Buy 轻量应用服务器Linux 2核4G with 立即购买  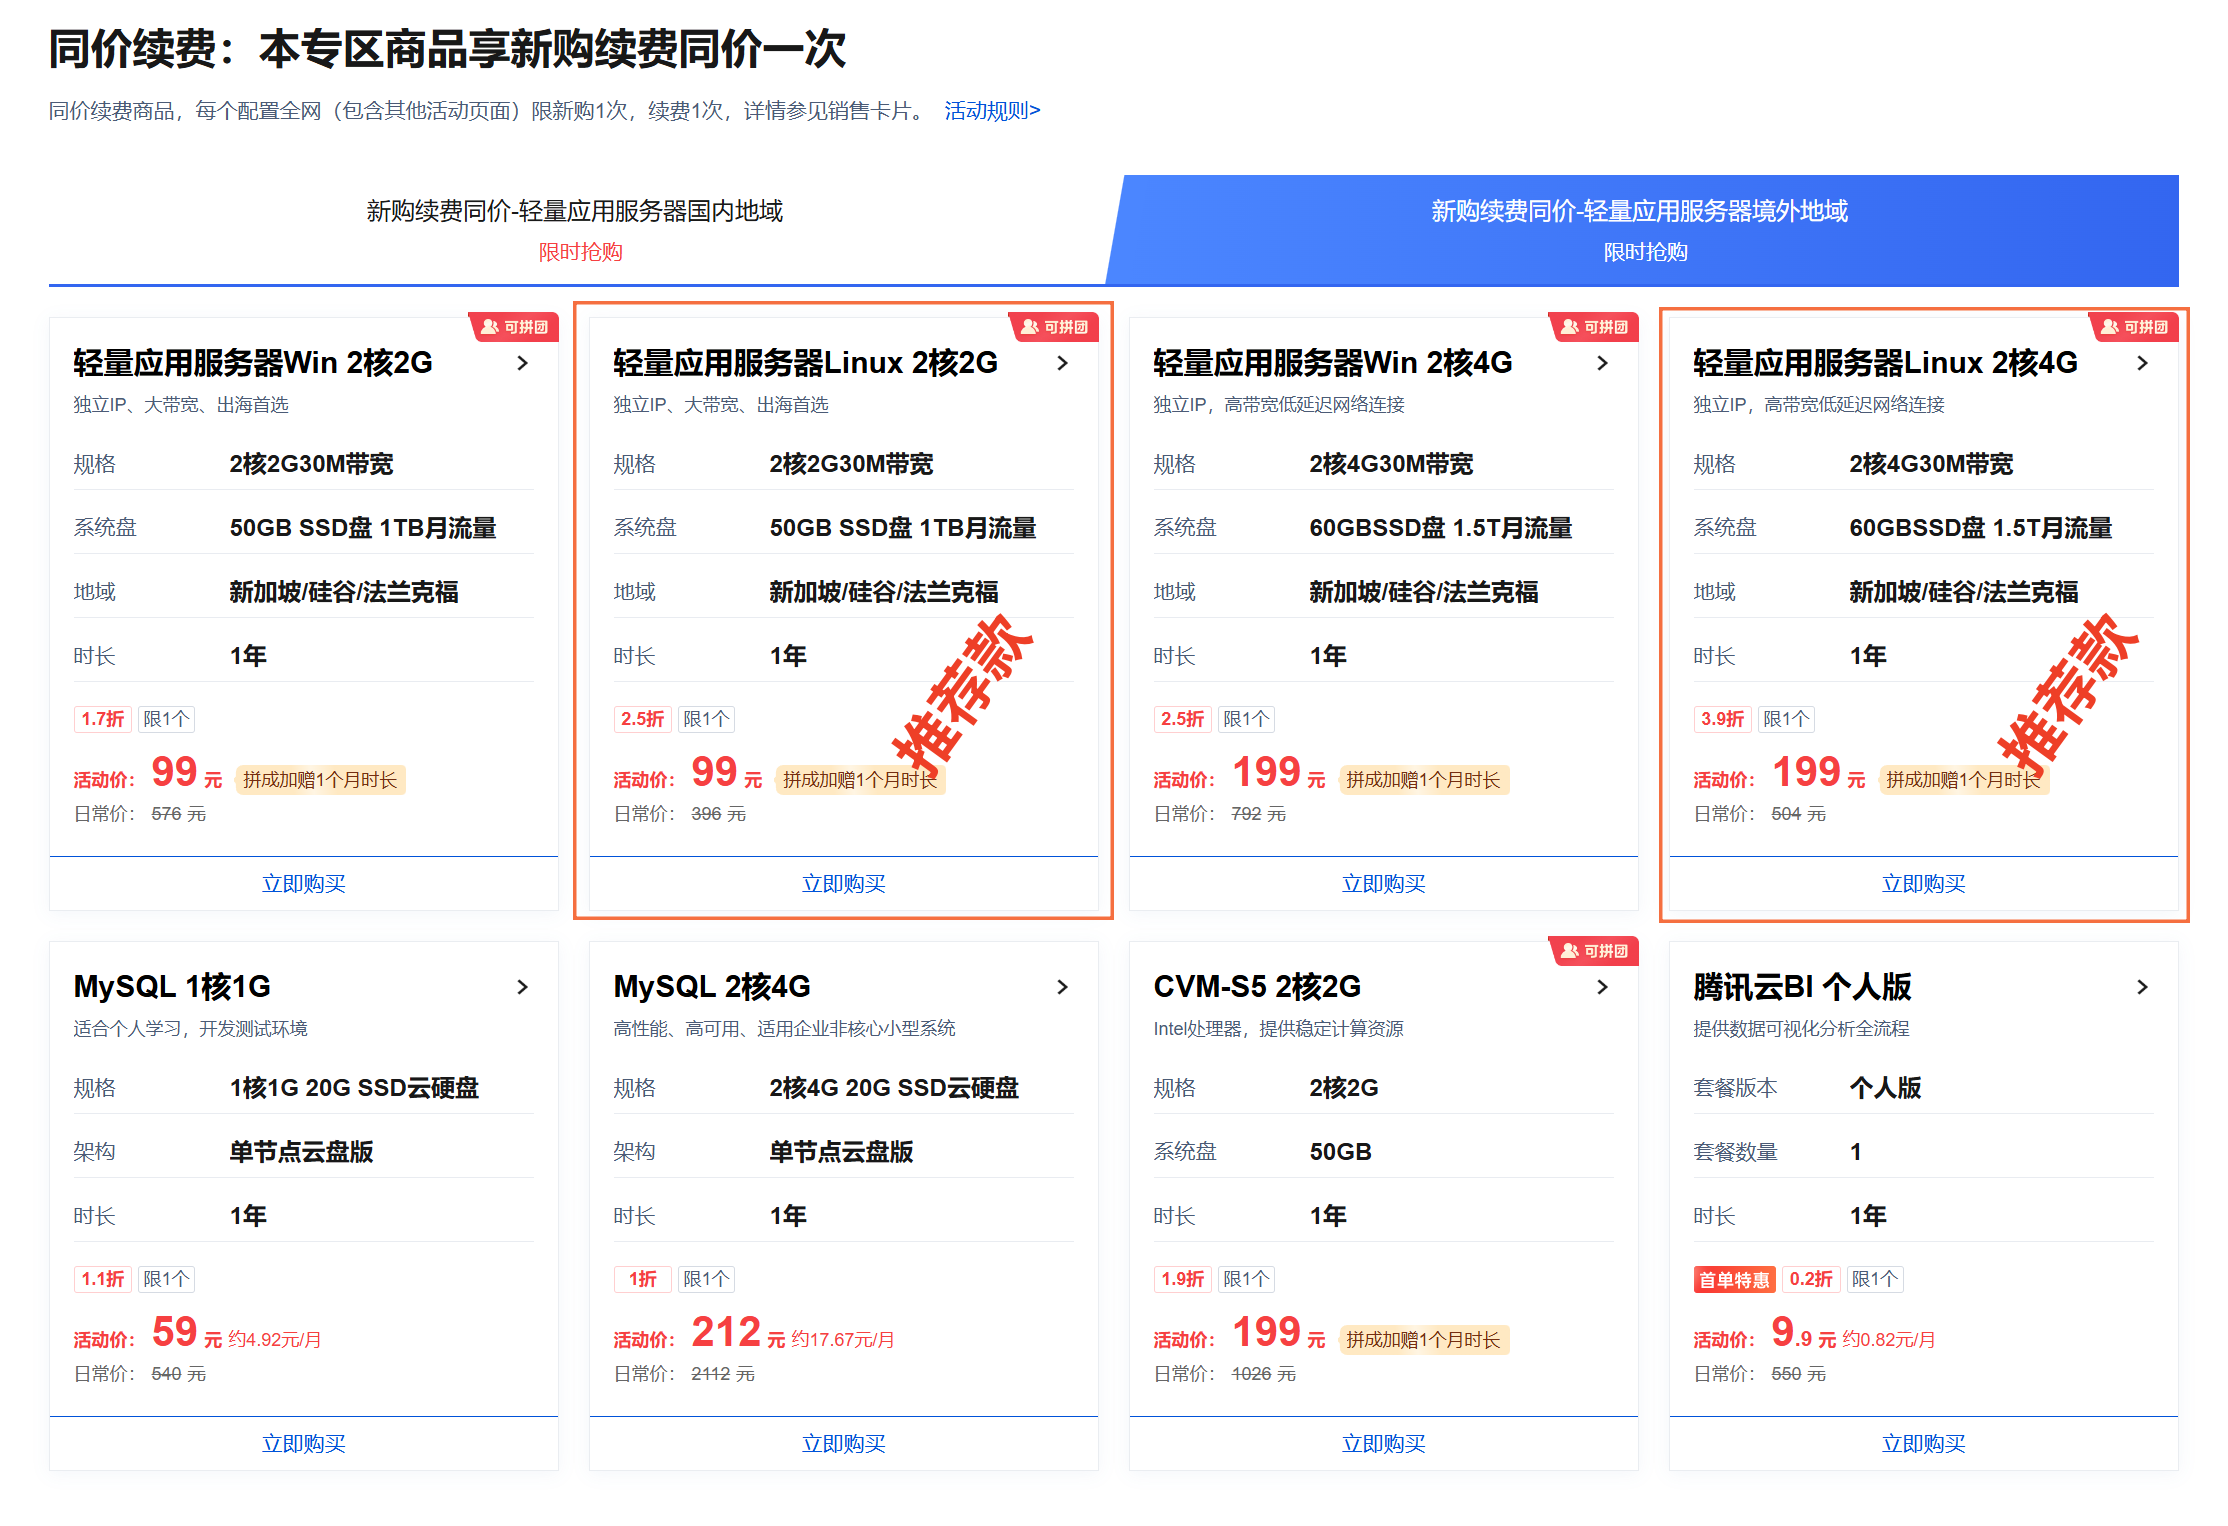pyautogui.click(x=1924, y=884)
